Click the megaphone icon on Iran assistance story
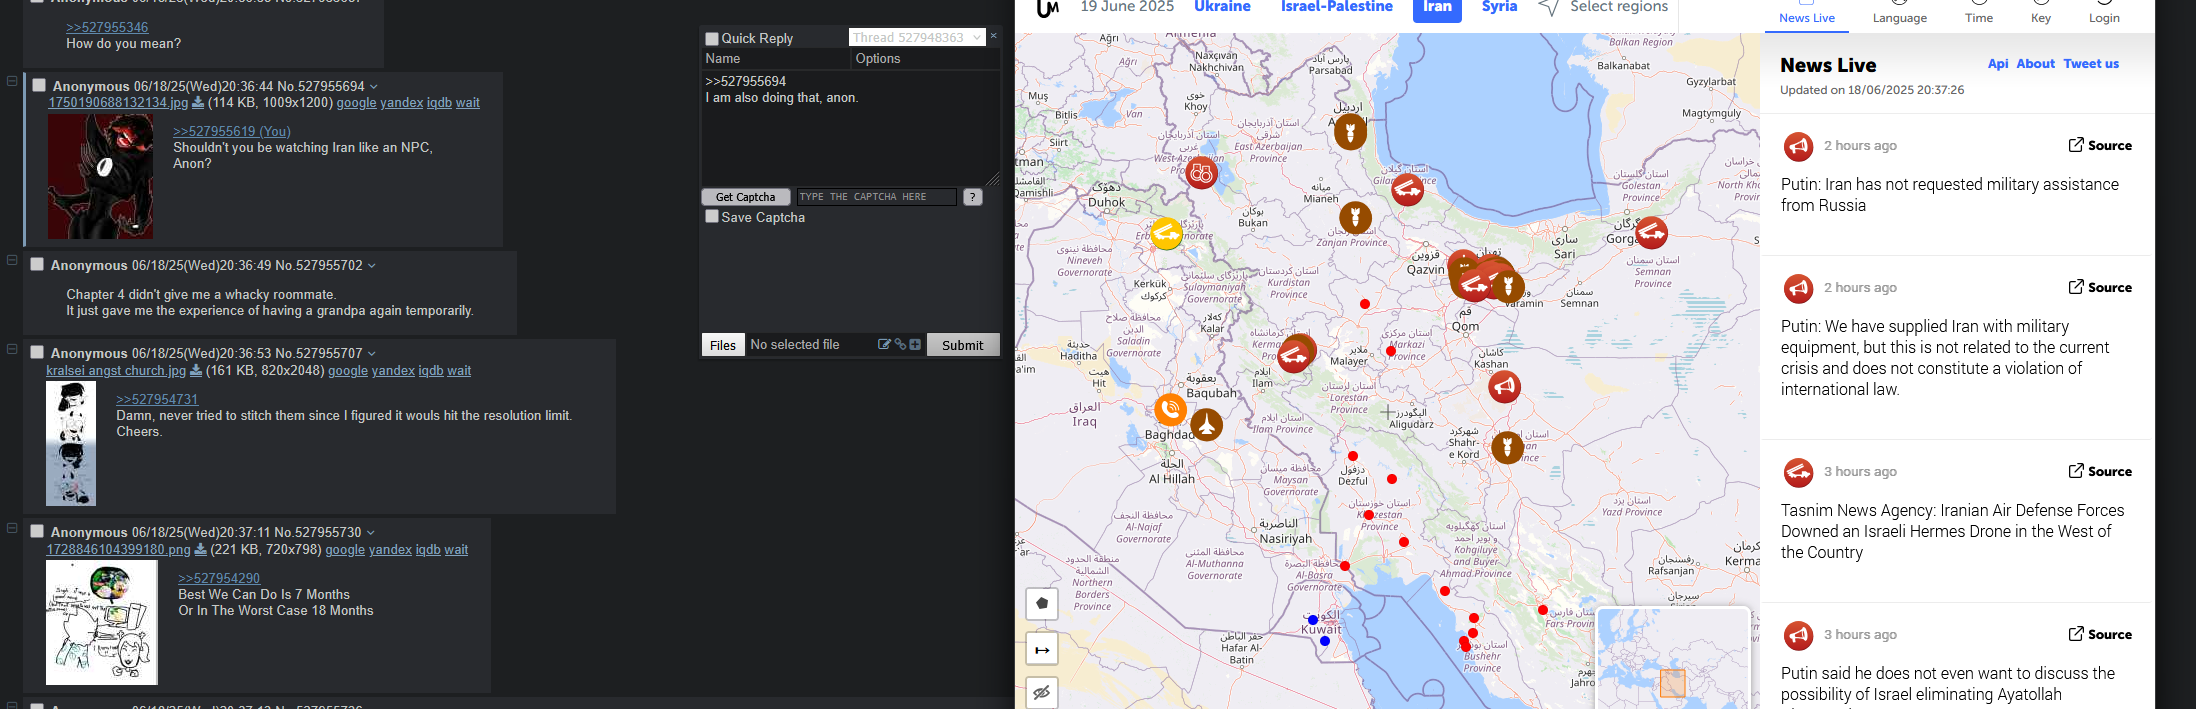 point(1798,147)
